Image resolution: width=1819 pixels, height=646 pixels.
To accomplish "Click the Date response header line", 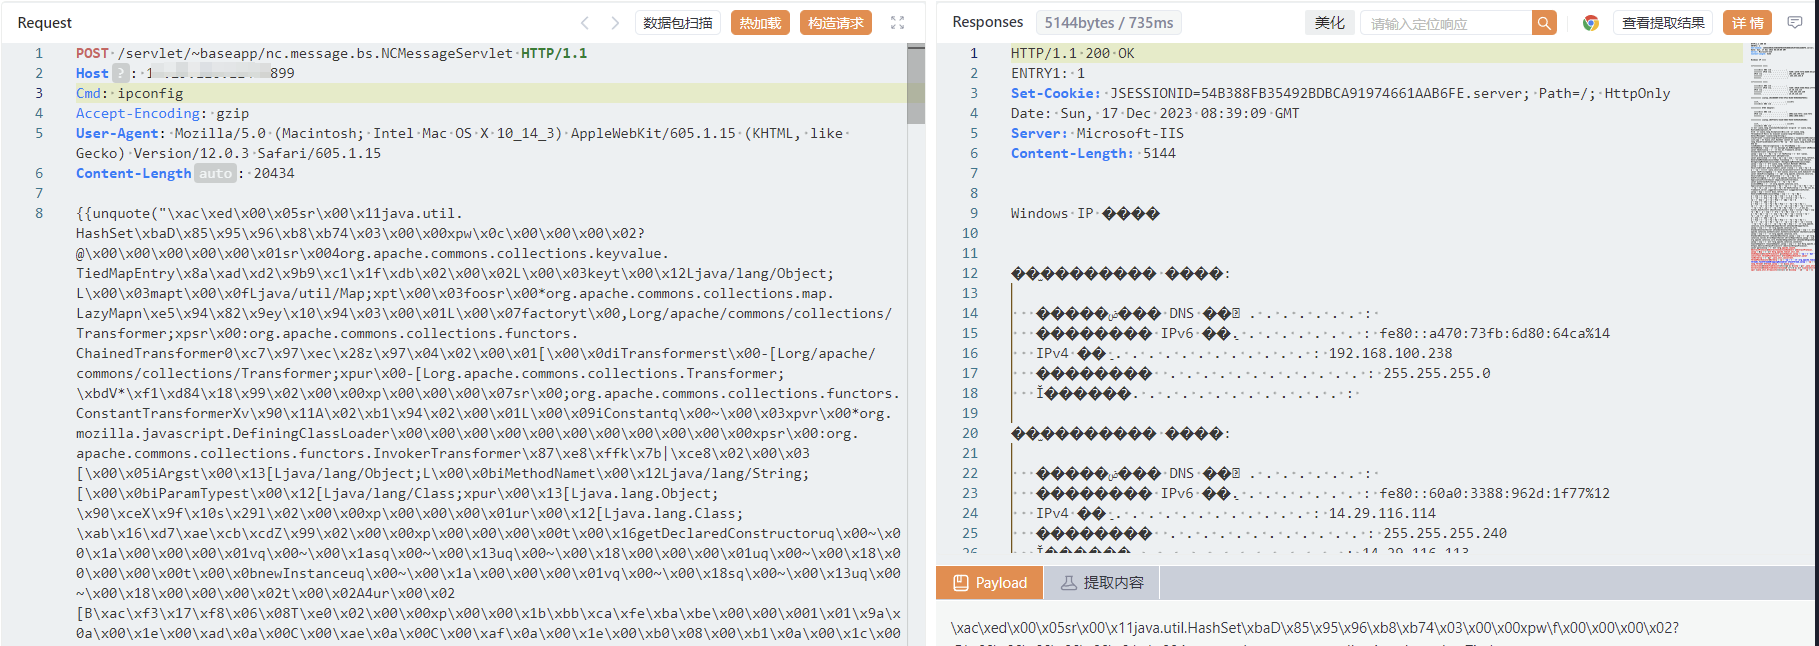I will click(x=1155, y=113).
